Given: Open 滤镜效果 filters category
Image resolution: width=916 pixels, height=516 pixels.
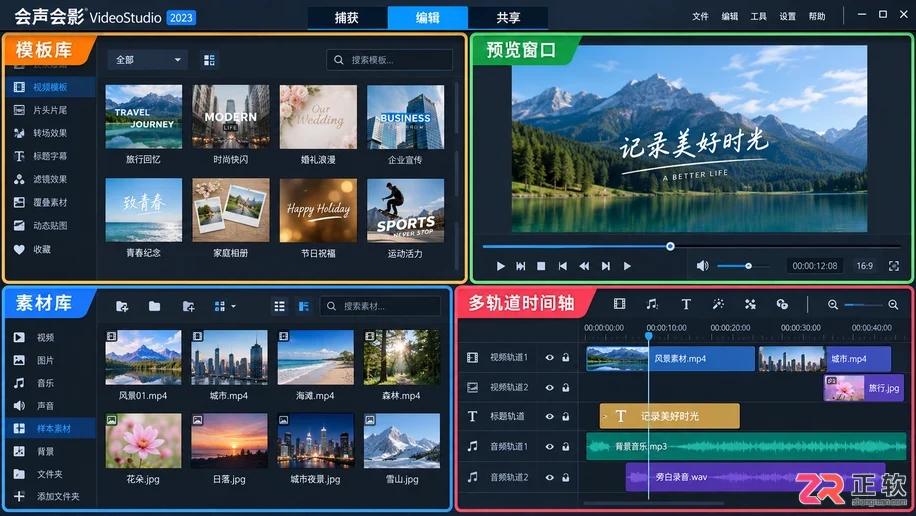Looking at the screenshot, I should (x=50, y=179).
